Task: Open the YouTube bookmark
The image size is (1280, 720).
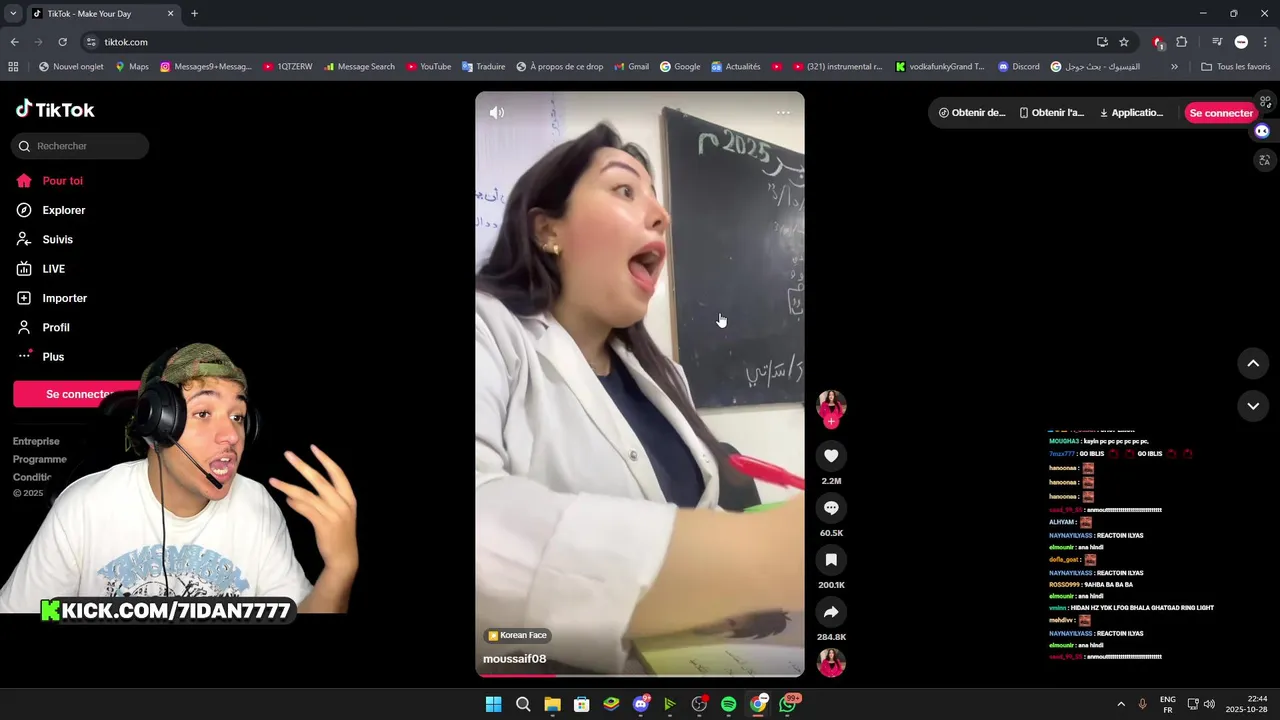Action: [x=428, y=67]
